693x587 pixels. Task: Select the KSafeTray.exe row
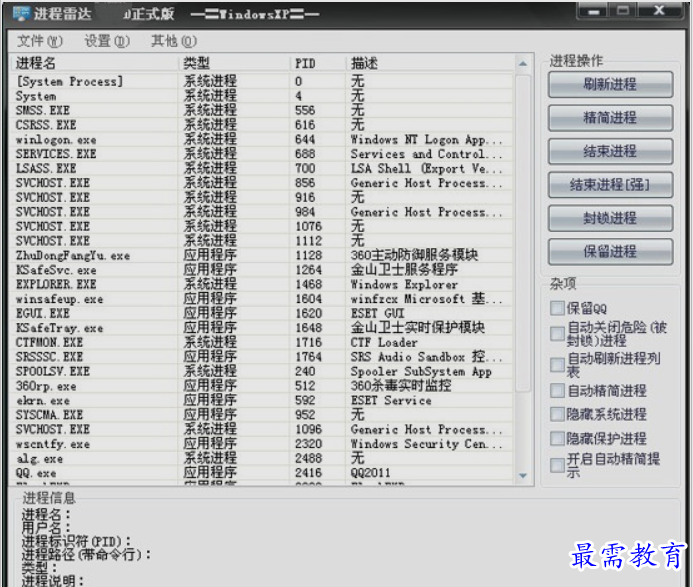pyautogui.click(x=262, y=328)
